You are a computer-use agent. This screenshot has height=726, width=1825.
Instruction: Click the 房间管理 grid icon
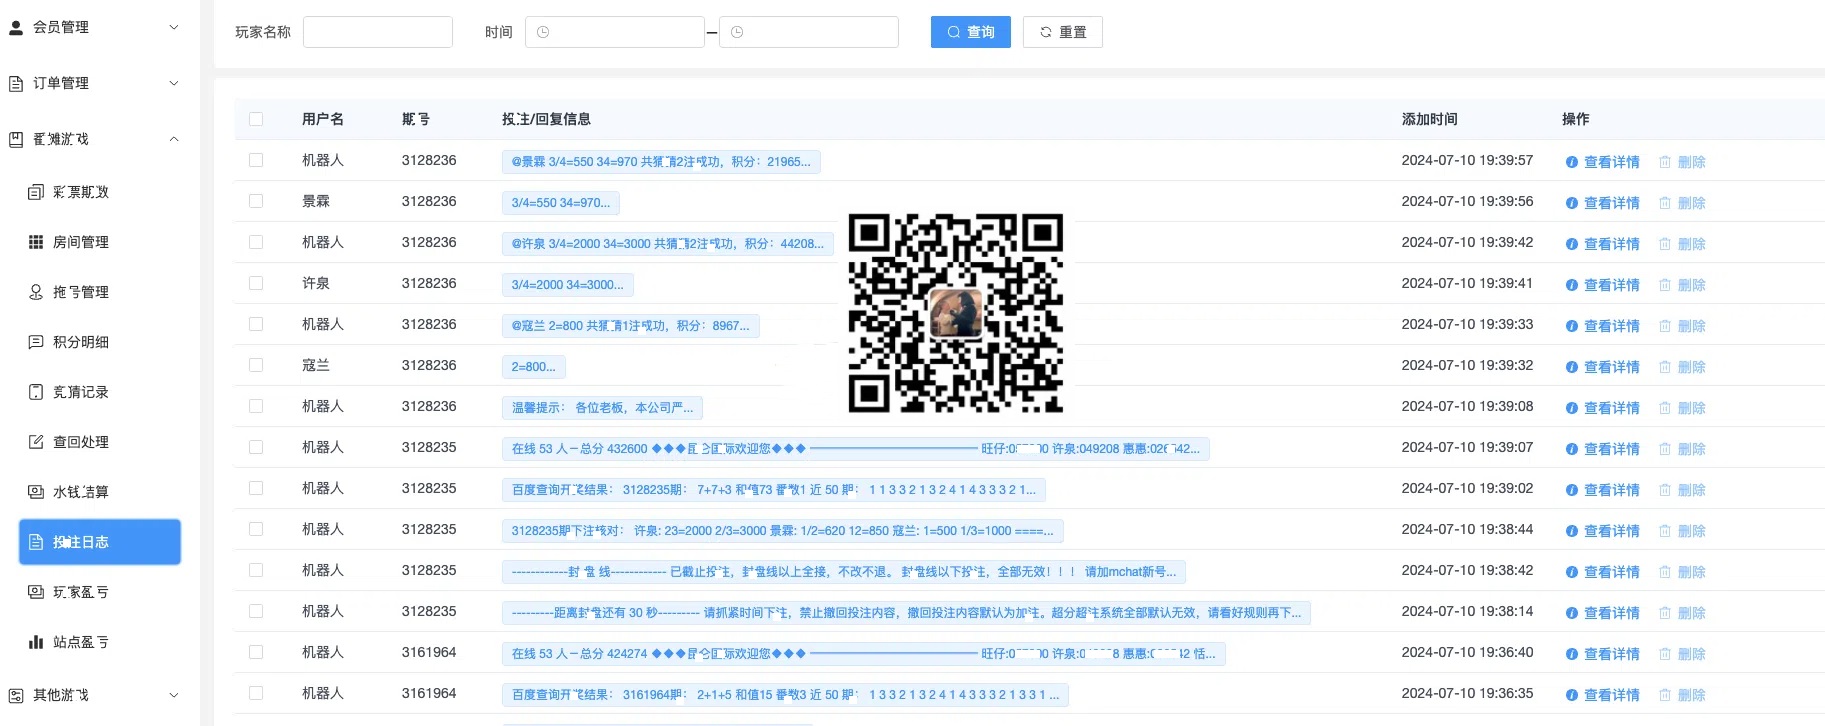pyautogui.click(x=36, y=242)
